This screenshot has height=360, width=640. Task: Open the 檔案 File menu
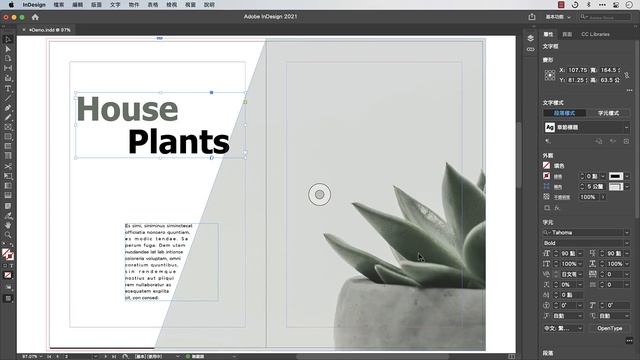point(59,5)
